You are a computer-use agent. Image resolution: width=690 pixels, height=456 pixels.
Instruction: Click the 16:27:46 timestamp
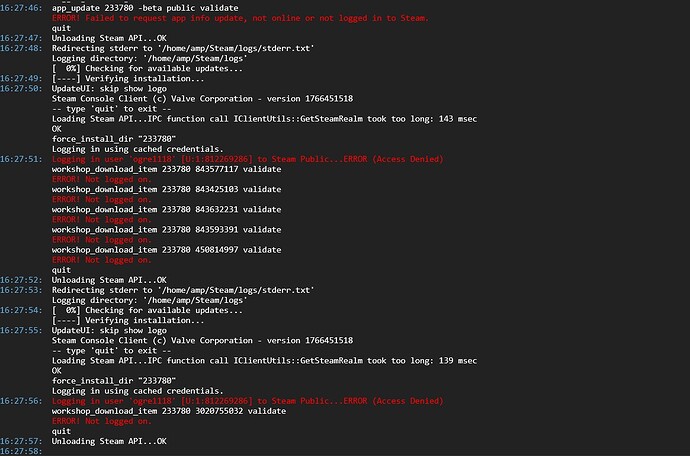coord(22,8)
